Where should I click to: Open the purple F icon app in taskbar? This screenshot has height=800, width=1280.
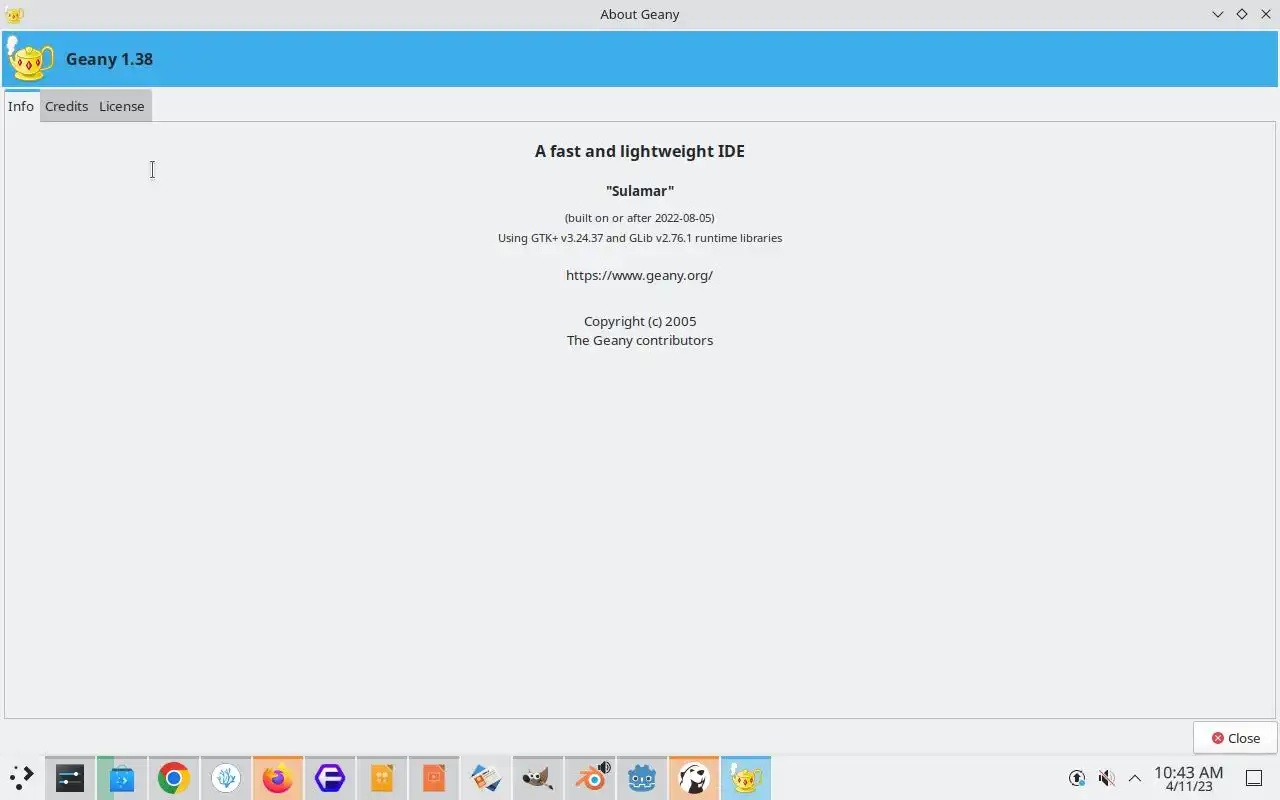330,778
